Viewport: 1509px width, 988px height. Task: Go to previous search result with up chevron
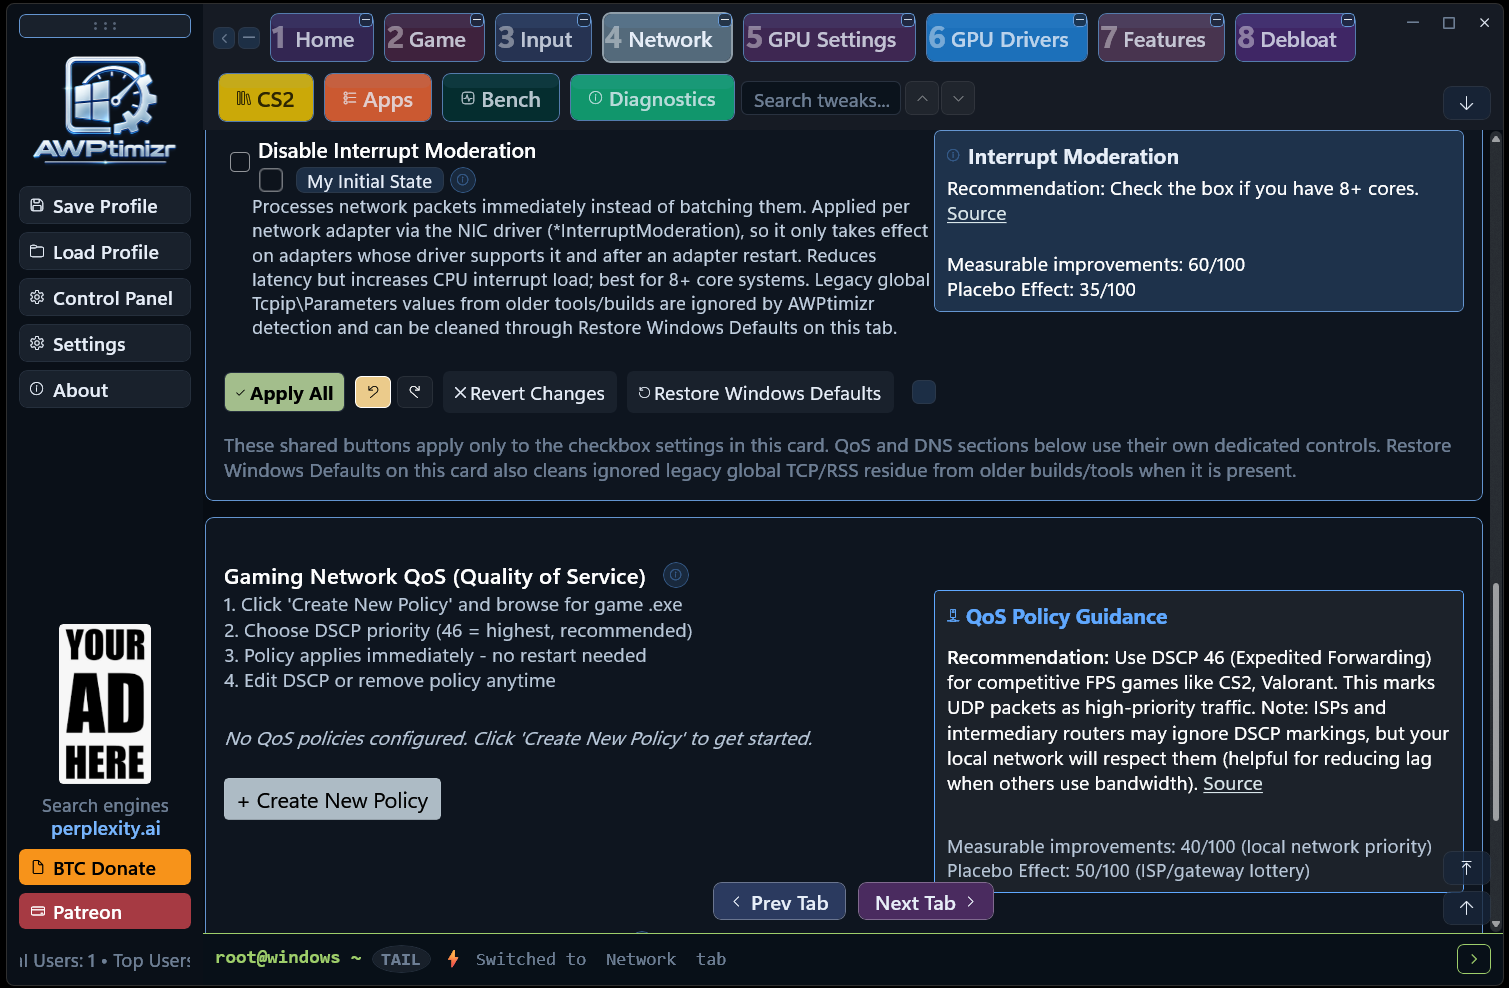click(x=922, y=99)
